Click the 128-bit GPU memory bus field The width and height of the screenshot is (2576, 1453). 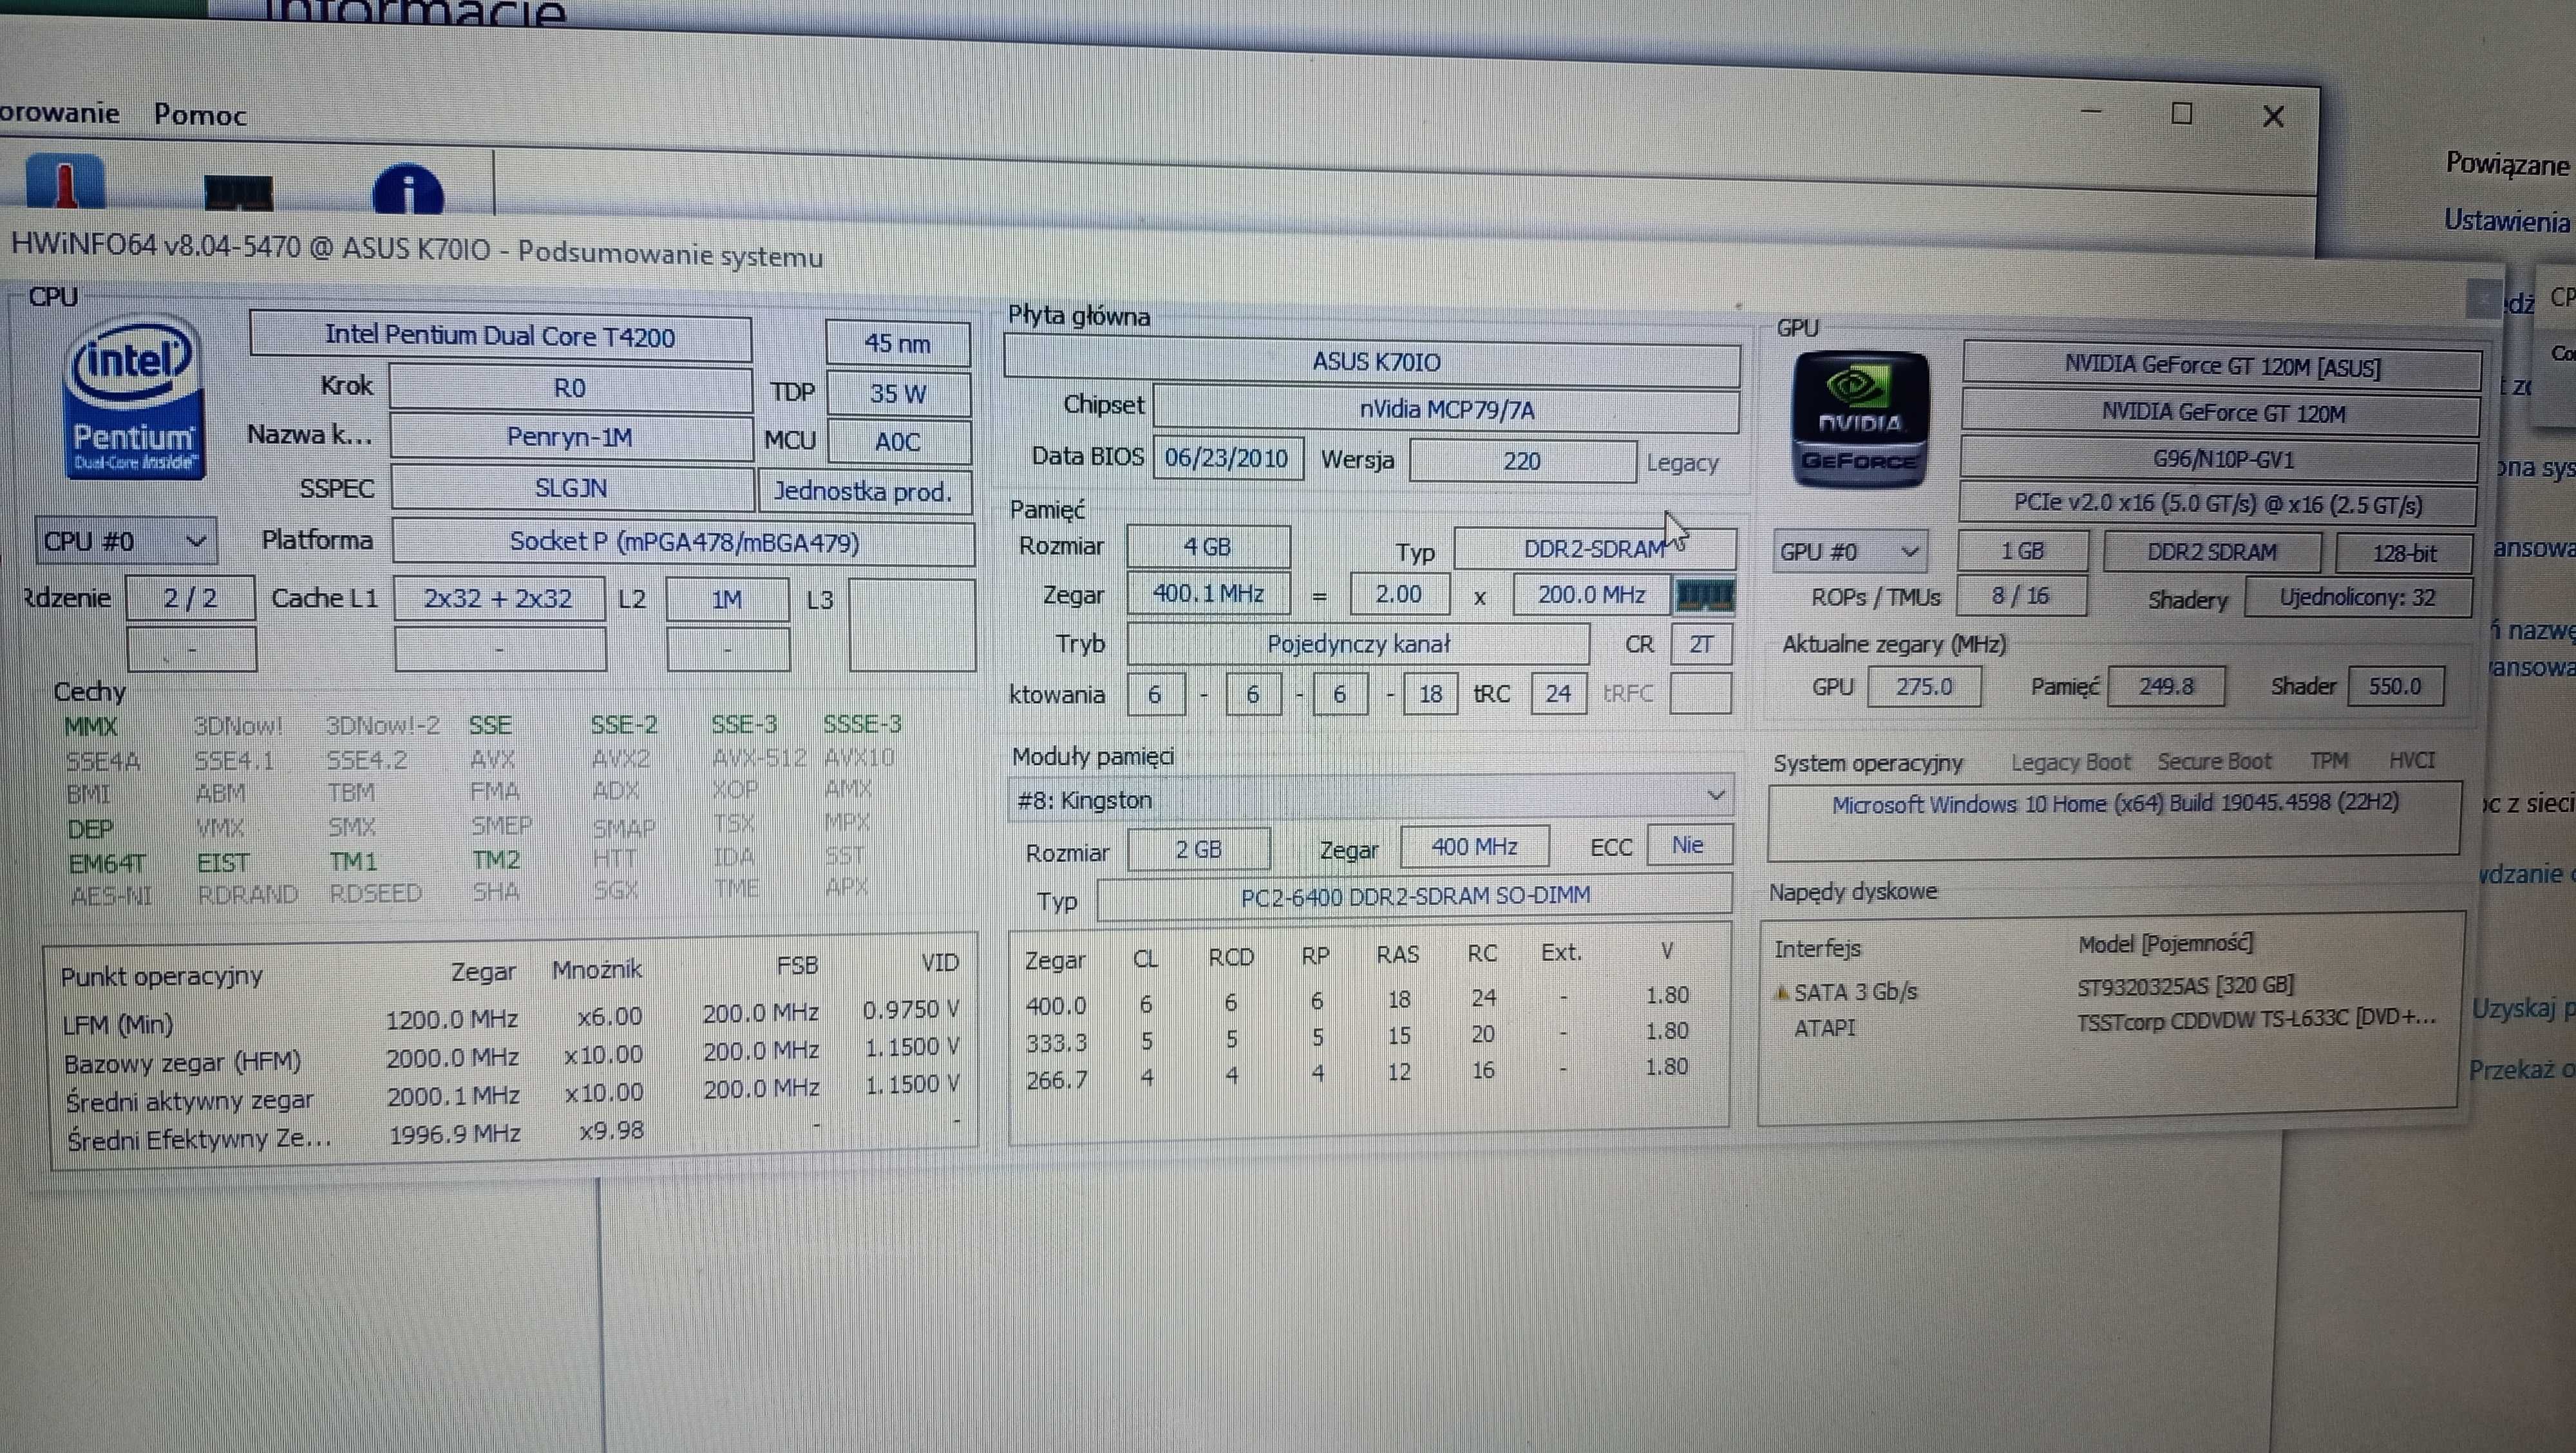pyautogui.click(x=2404, y=553)
